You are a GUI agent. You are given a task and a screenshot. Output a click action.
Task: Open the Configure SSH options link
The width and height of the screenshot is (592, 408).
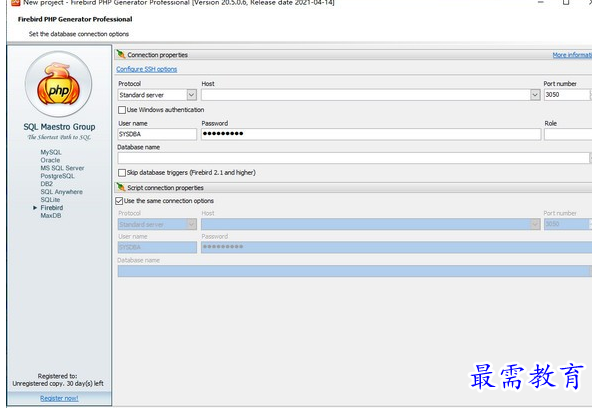(x=146, y=69)
